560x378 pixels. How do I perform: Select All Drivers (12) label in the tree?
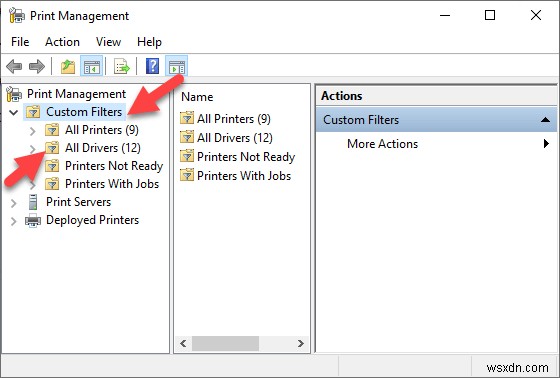pos(102,148)
